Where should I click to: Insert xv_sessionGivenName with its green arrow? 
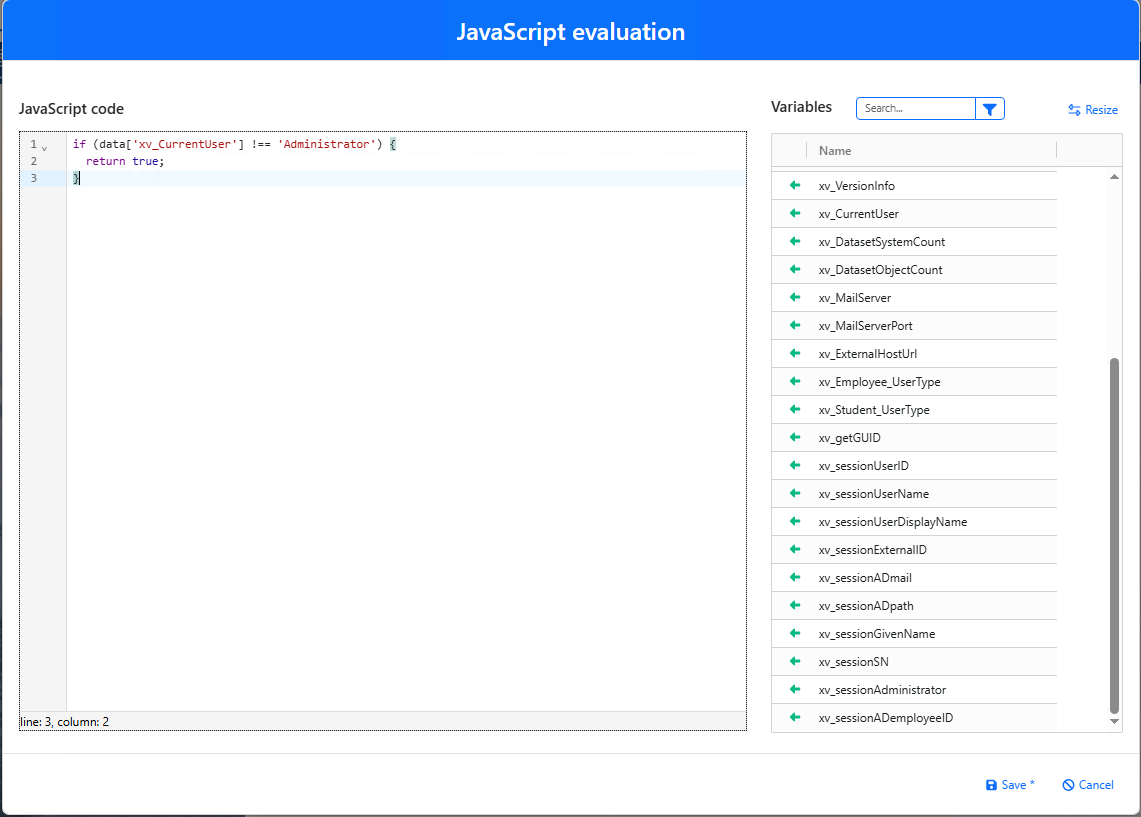click(795, 634)
